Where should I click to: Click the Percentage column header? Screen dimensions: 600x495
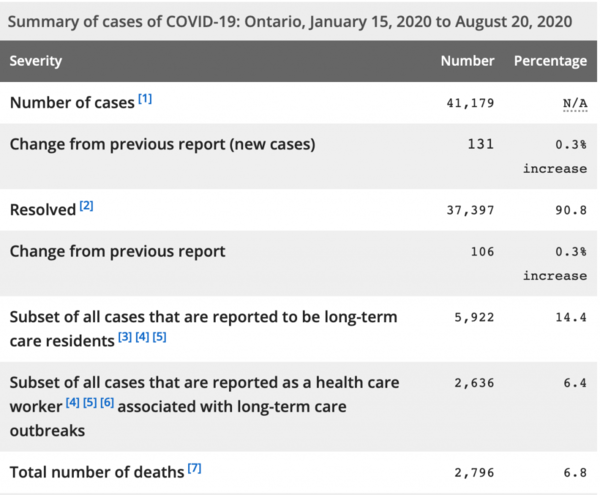point(550,61)
